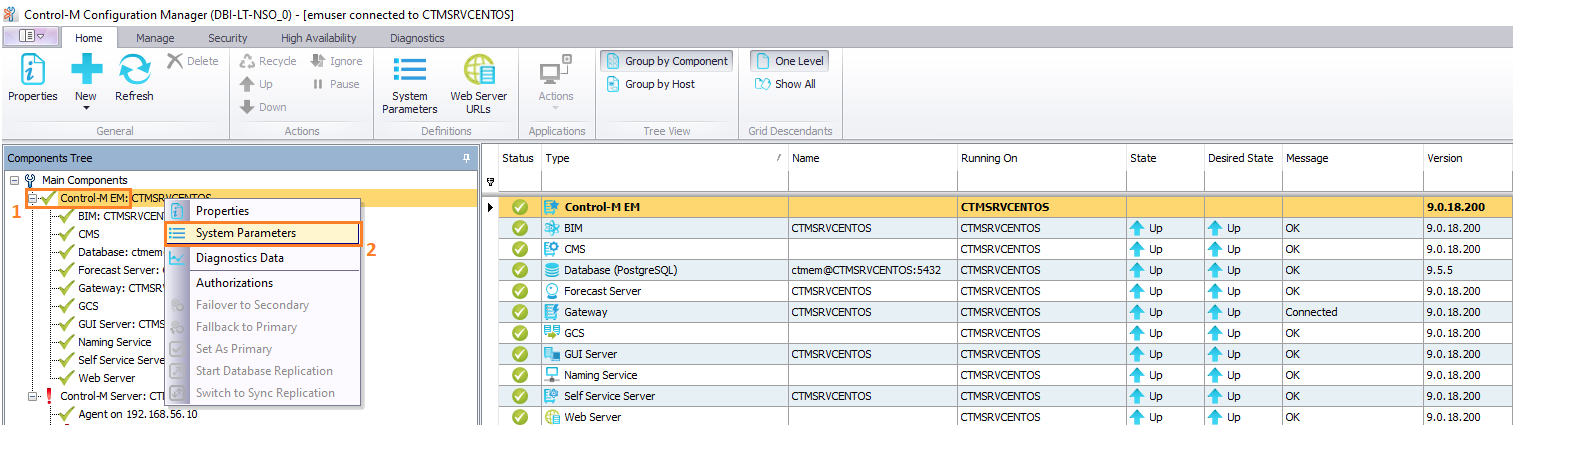Click the grid filter row icon
This screenshot has width=1582, height=468.
(x=490, y=182)
